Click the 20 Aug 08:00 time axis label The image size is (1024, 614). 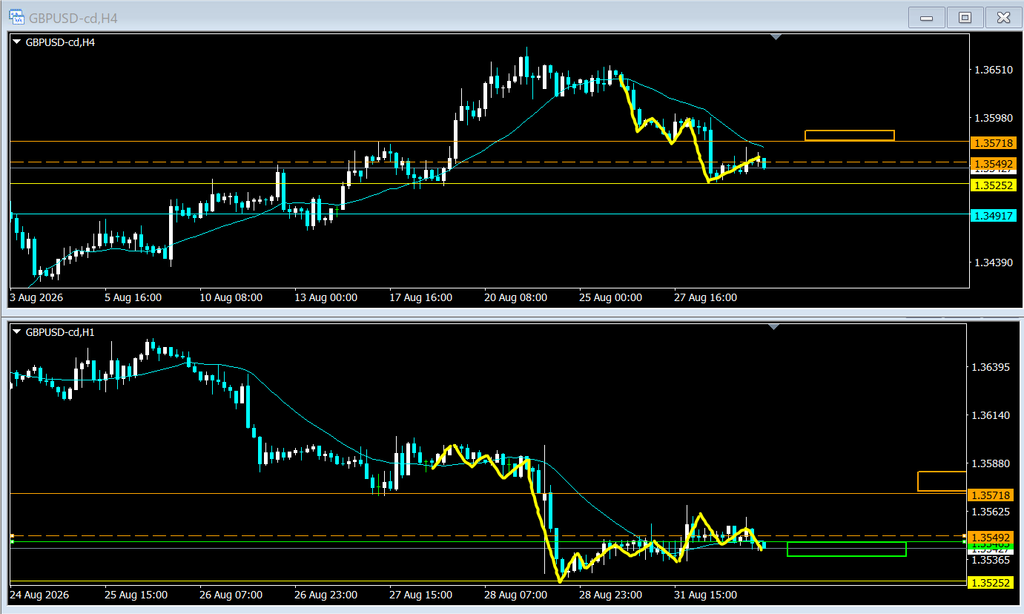[x=515, y=297]
